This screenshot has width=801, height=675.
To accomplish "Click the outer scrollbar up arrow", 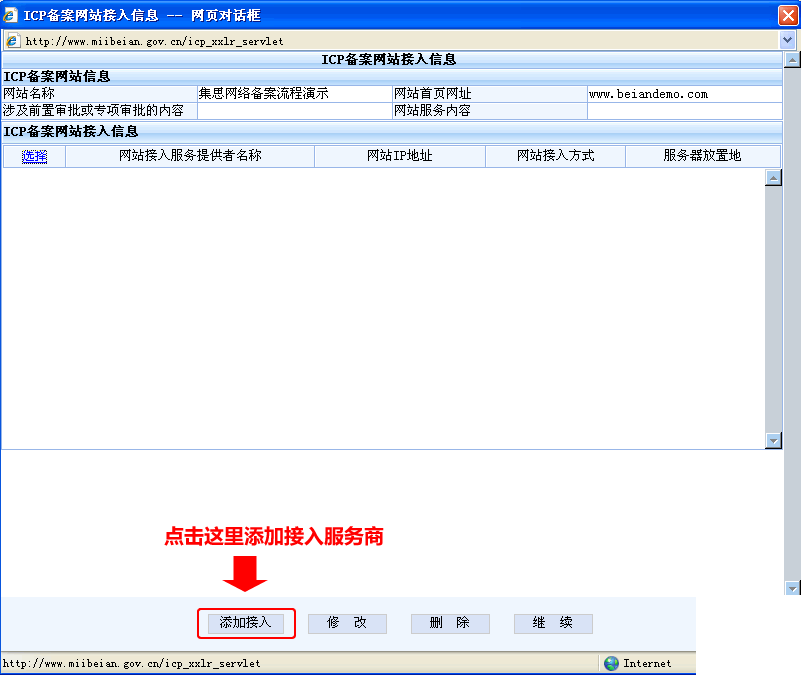I will point(792,60).
